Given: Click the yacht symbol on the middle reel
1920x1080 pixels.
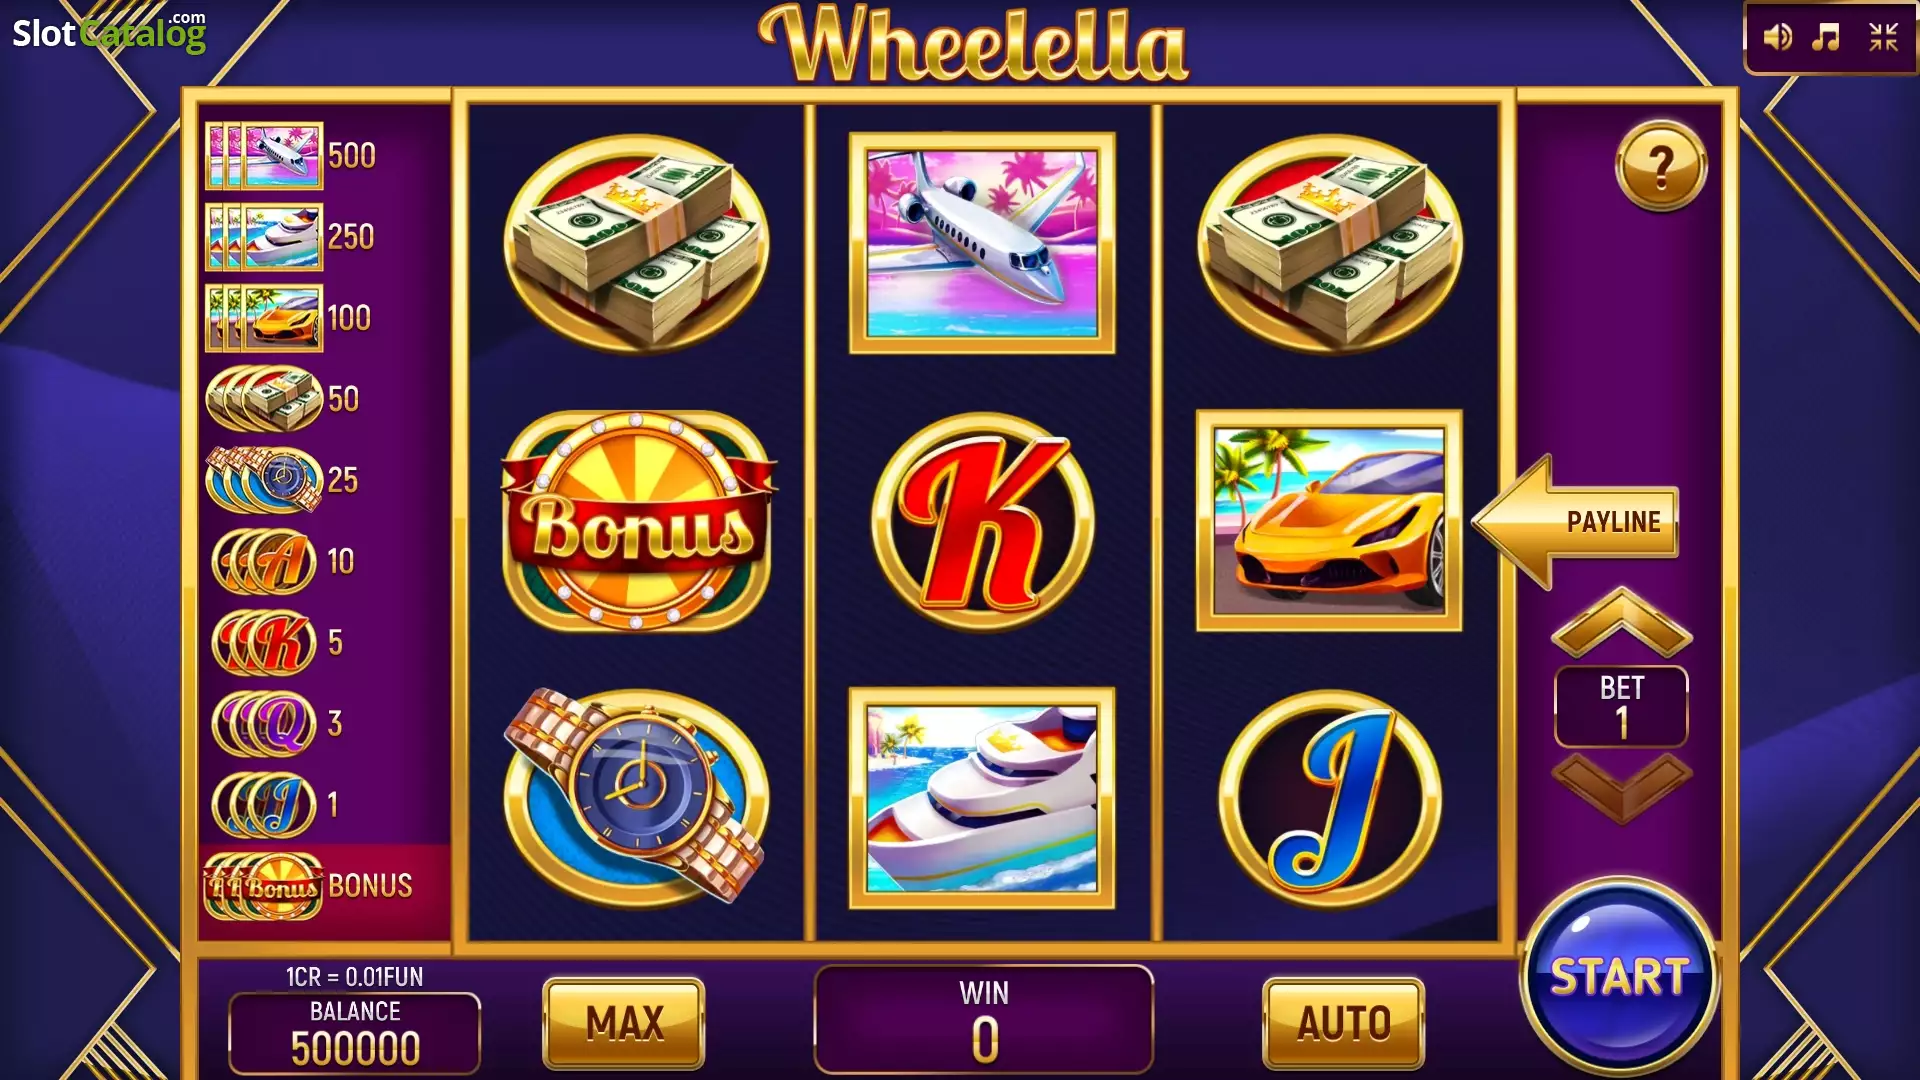Looking at the screenshot, I should [982, 798].
